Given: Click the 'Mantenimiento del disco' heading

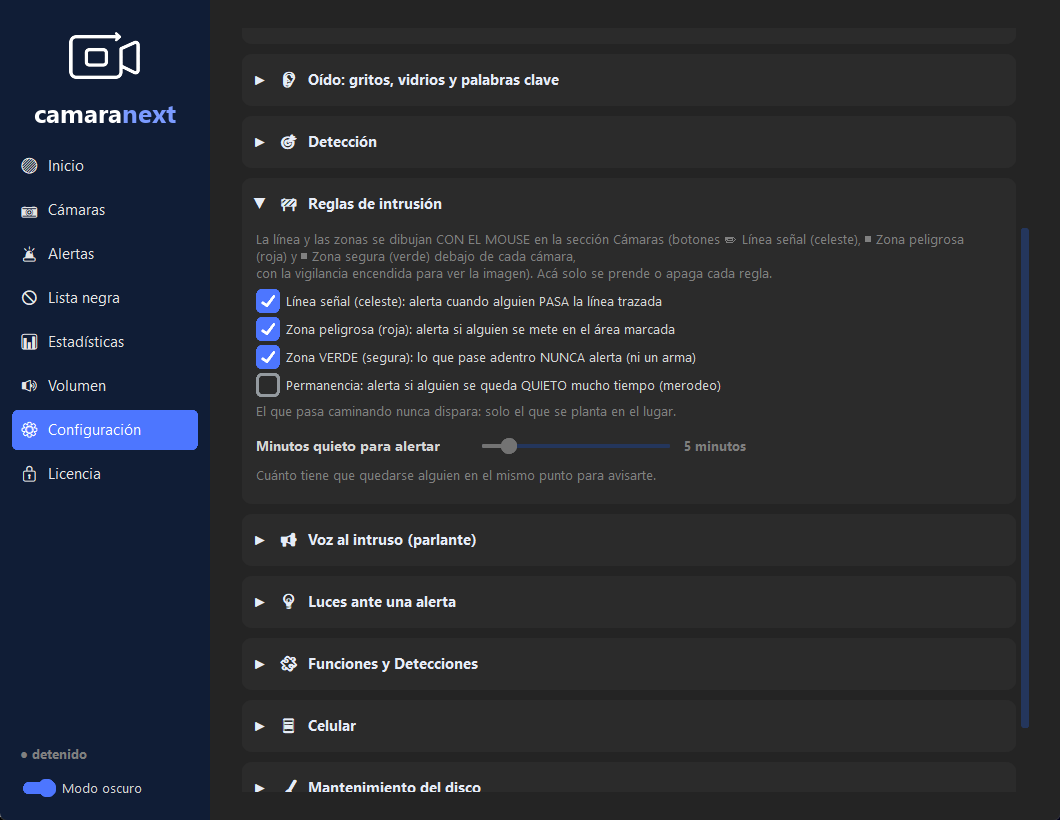Looking at the screenshot, I should click(x=394, y=786).
